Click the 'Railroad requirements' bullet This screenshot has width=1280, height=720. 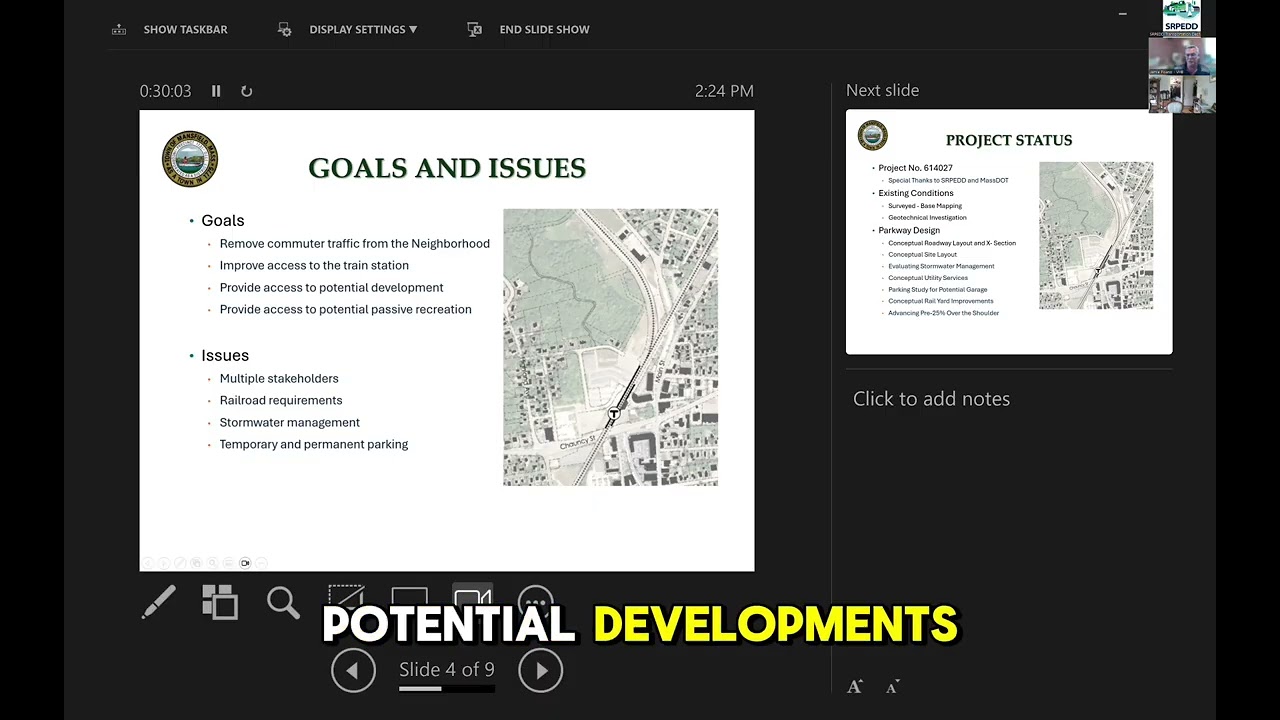coord(281,401)
